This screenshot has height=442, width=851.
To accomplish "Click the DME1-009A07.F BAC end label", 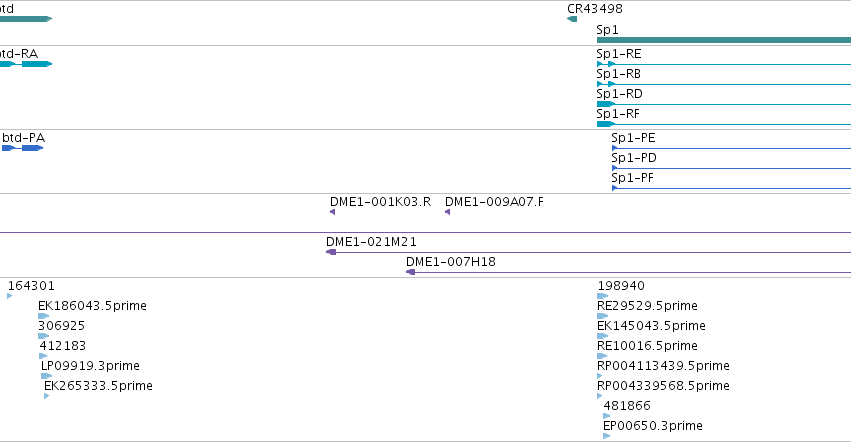I will [x=494, y=202].
